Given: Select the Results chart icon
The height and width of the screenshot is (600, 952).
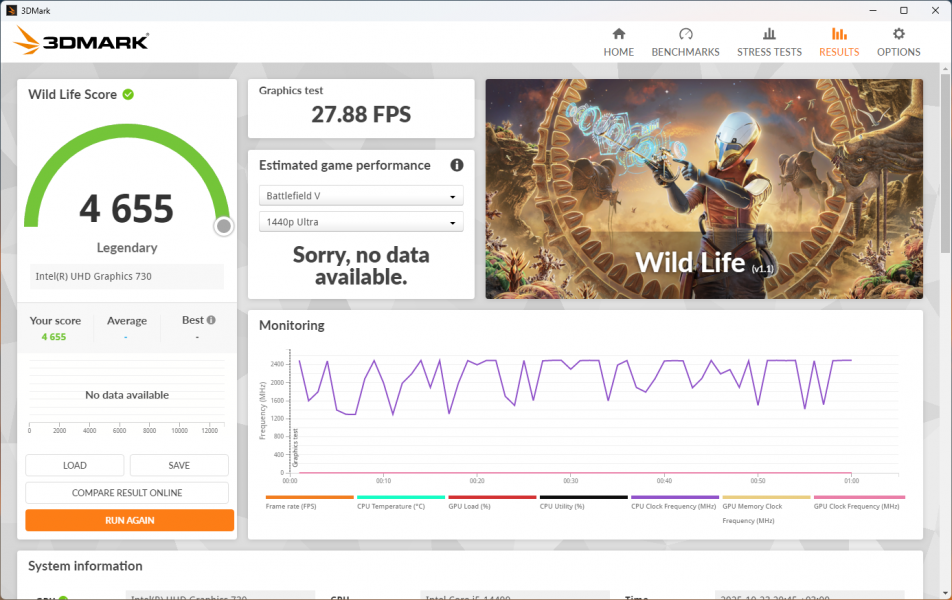Looking at the screenshot, I should [839, 34].
